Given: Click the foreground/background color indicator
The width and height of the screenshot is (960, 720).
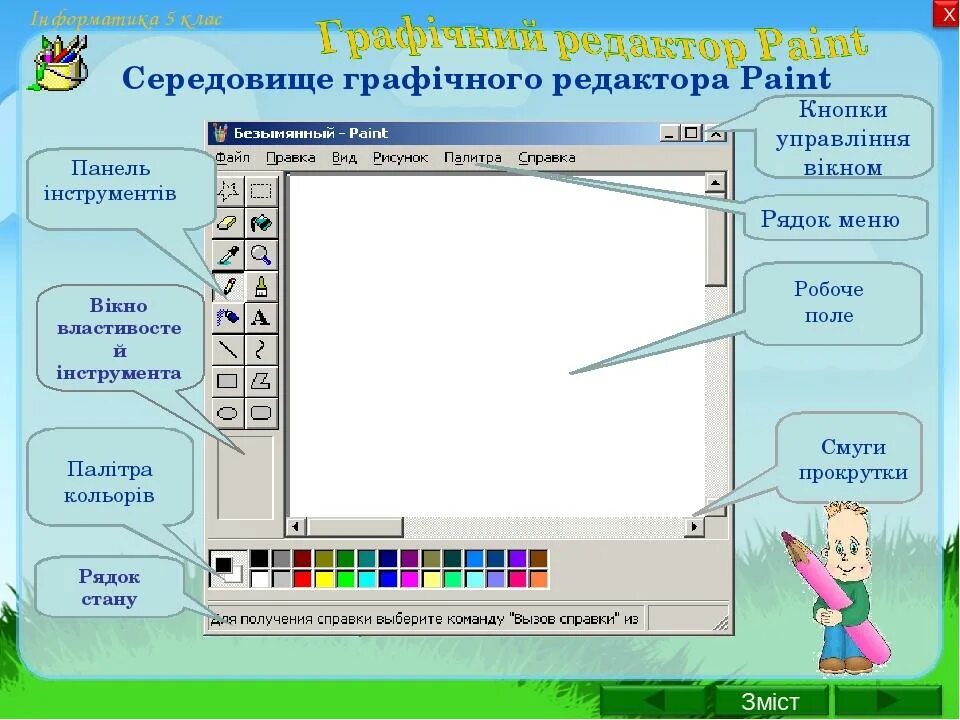Looking at the screenshot, I should [x=228, y=569].
